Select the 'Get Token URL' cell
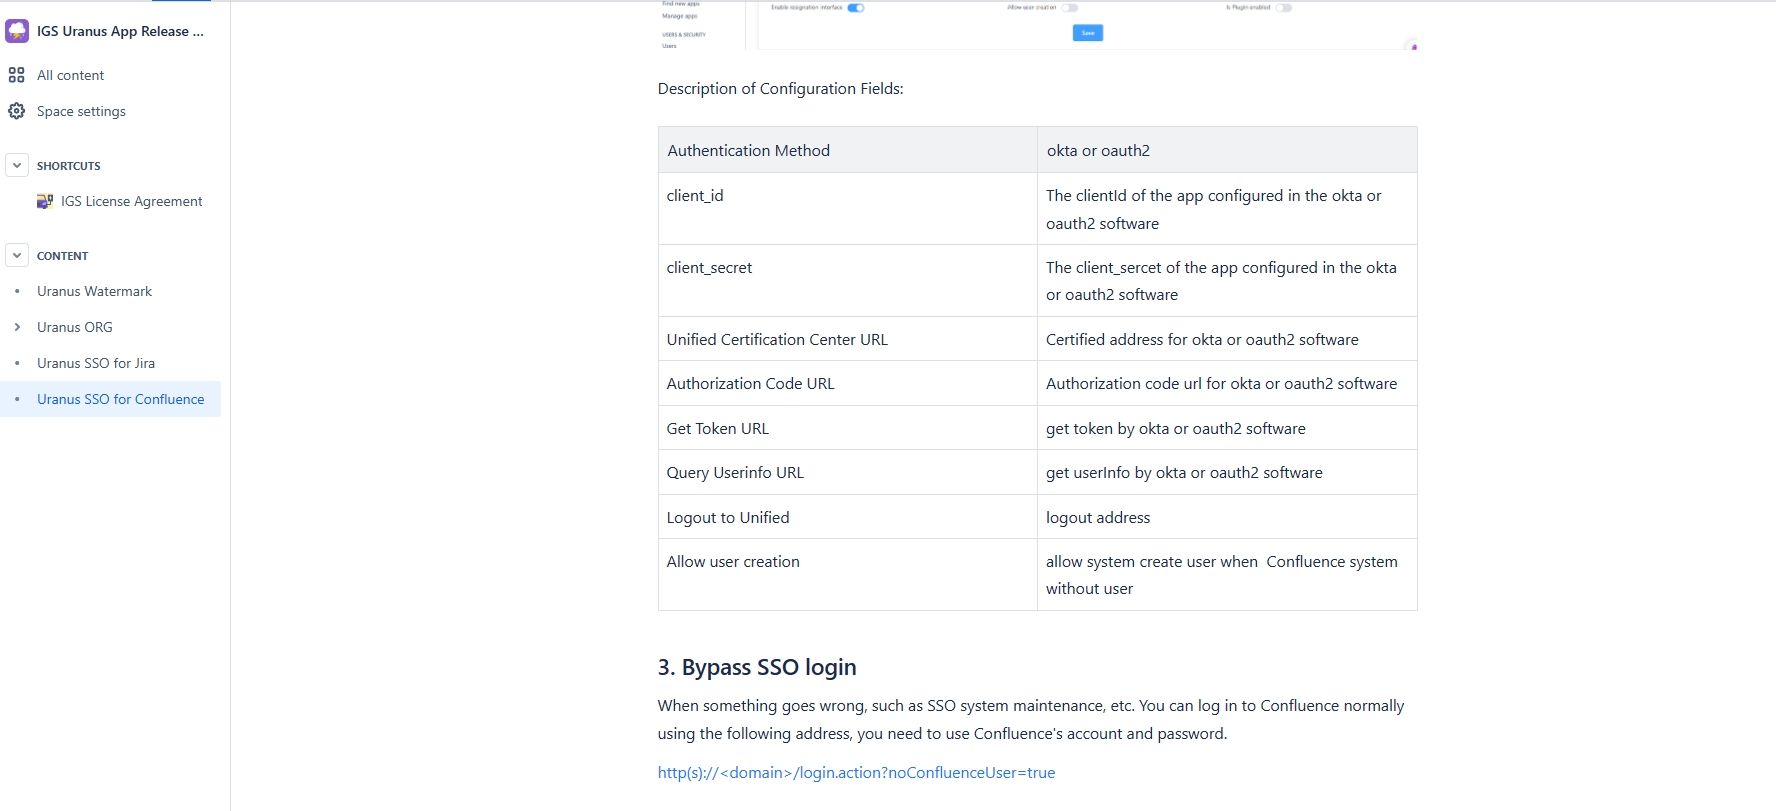Image resolution: width=1776 pixels, height=811 pixels. [848, 428]
